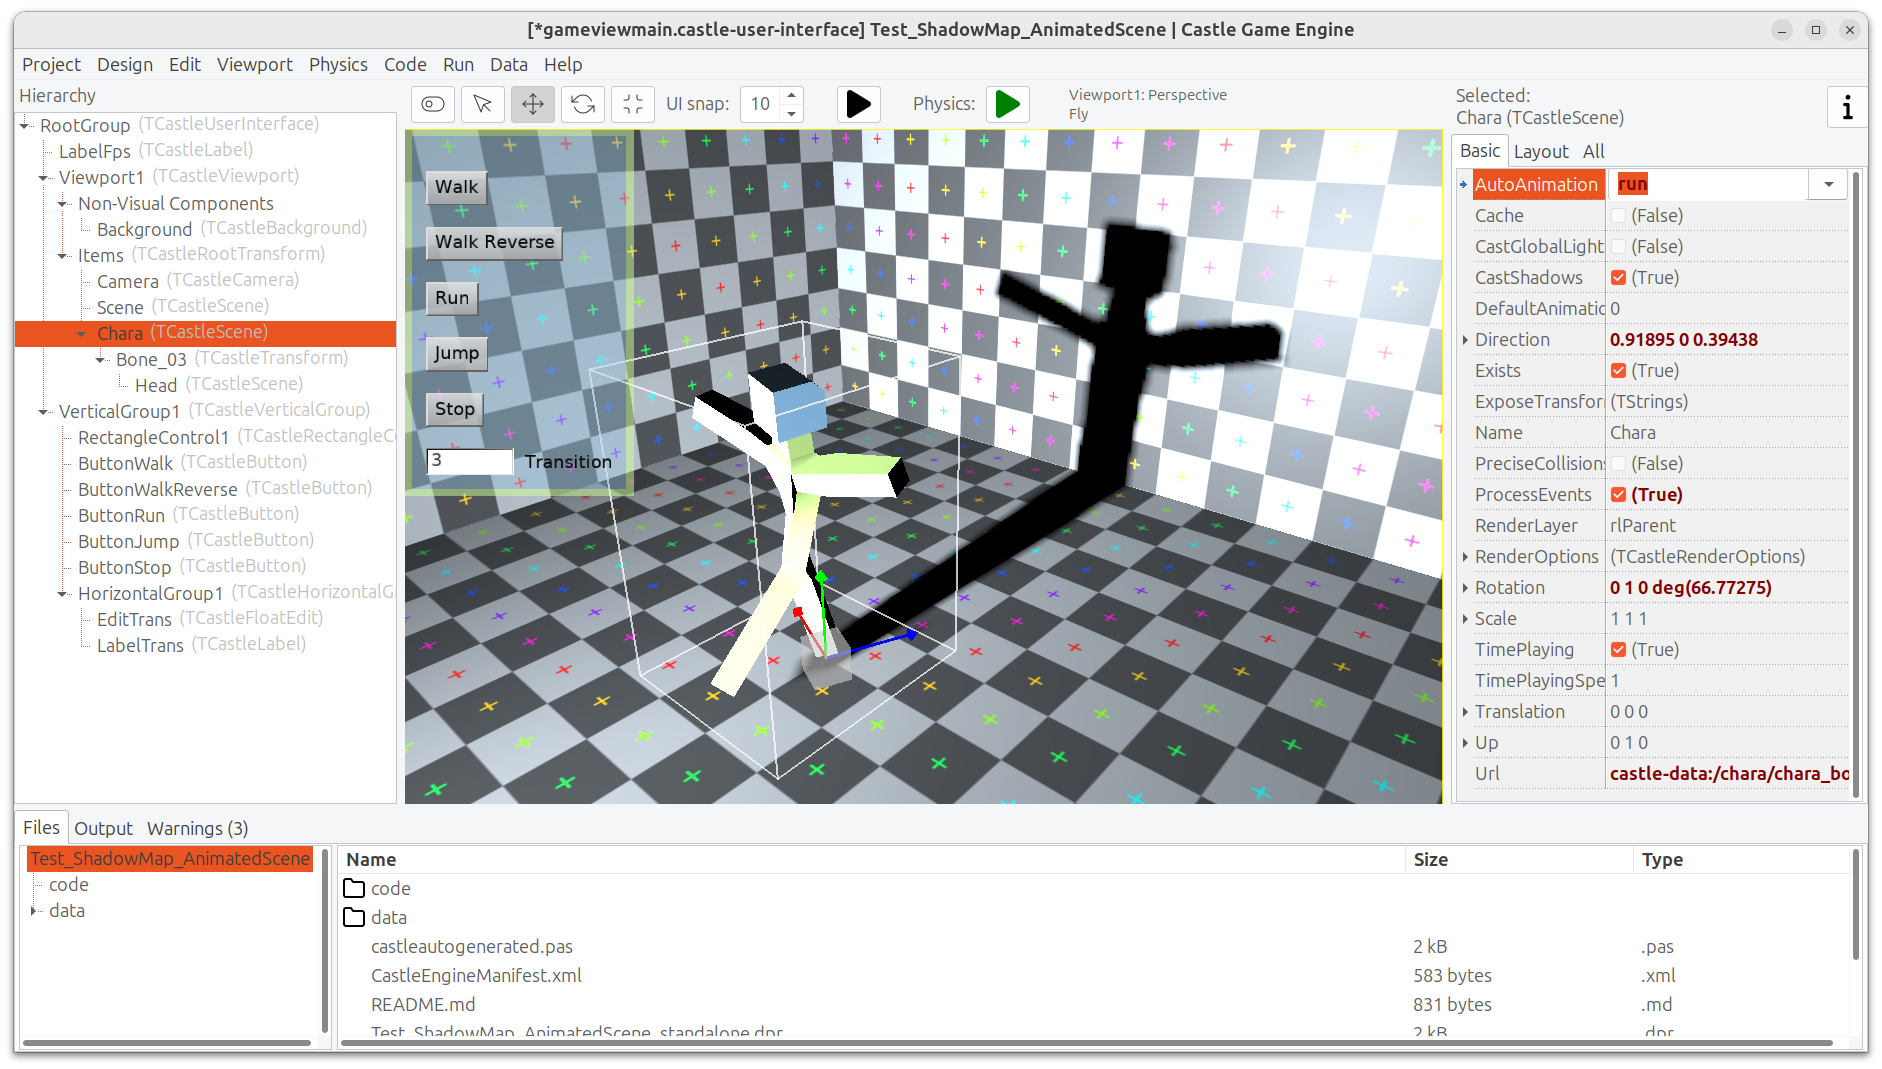Switch to the rotate tool
This screenshot has height=1069, width=1882.
coord(583,104)
